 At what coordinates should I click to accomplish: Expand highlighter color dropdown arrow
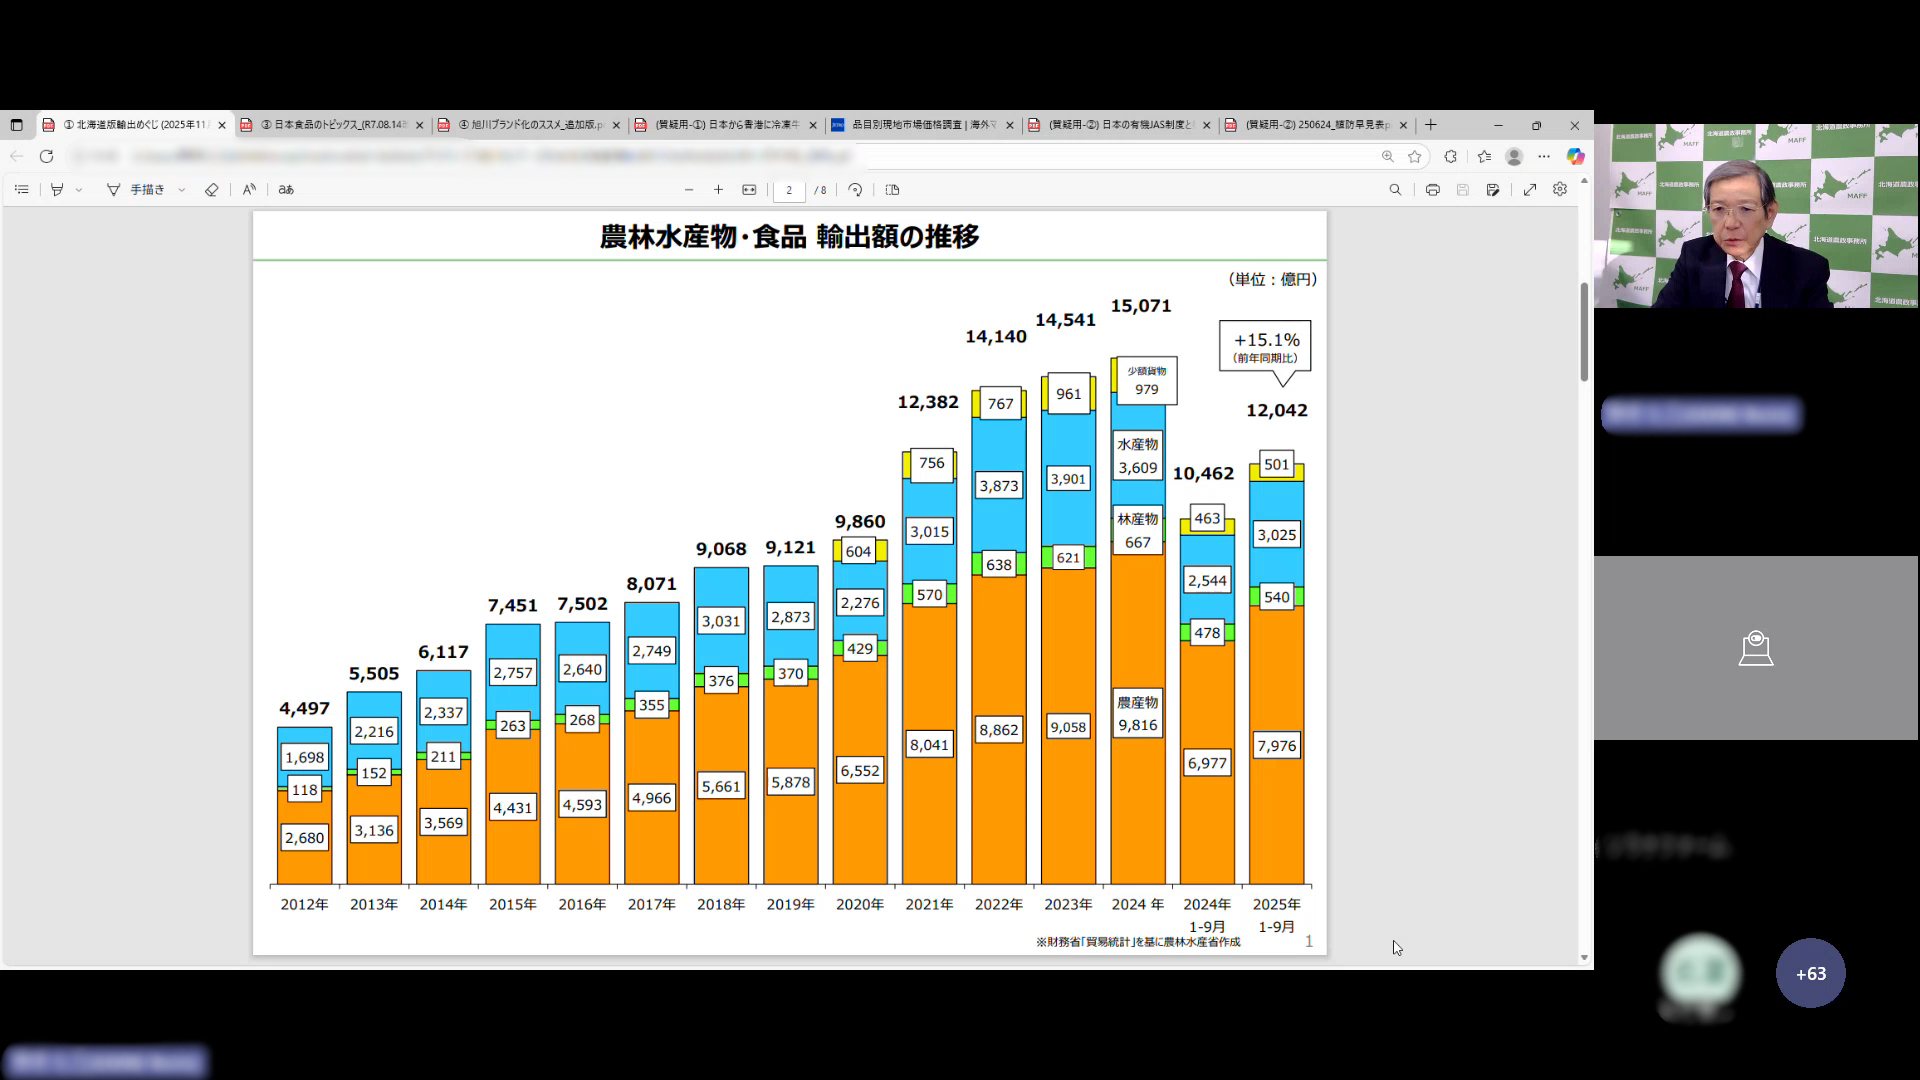(x=79, y=190)
